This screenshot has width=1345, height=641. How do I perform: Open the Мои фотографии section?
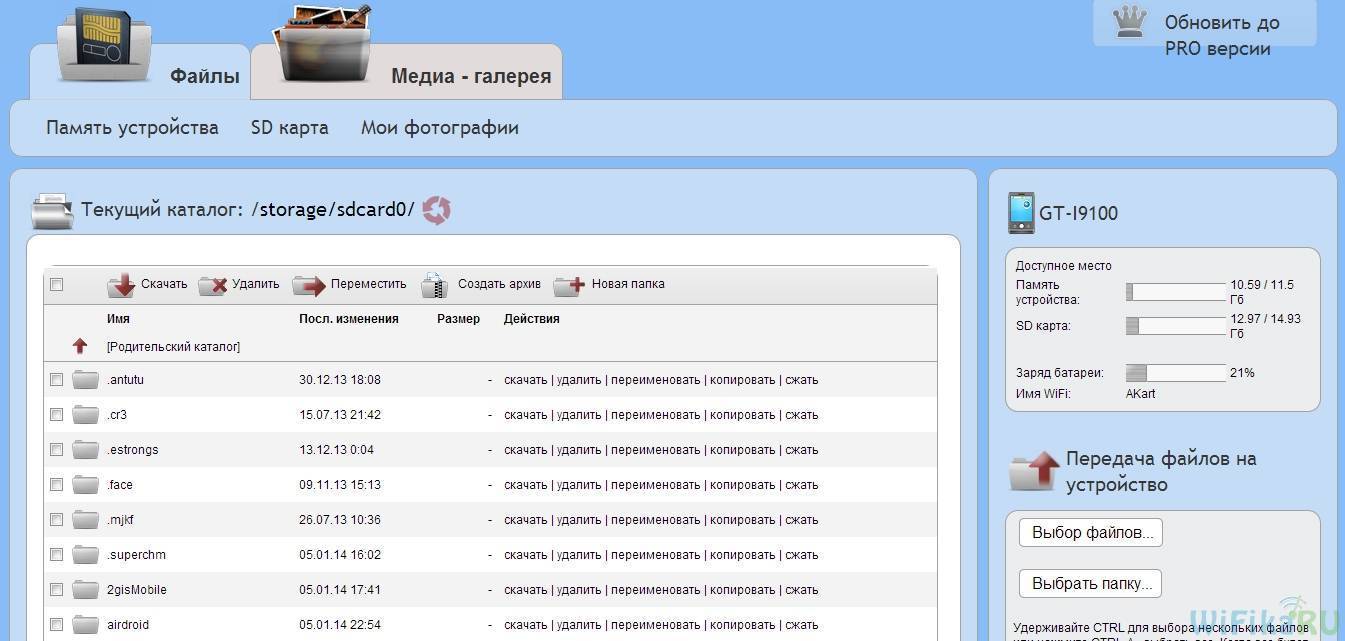pyautogui.click(x=439, y=128)
